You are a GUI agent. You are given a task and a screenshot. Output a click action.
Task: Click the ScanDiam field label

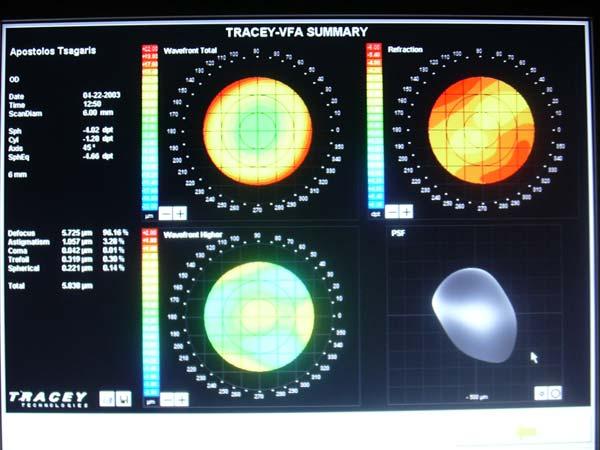tap(25, 114)
